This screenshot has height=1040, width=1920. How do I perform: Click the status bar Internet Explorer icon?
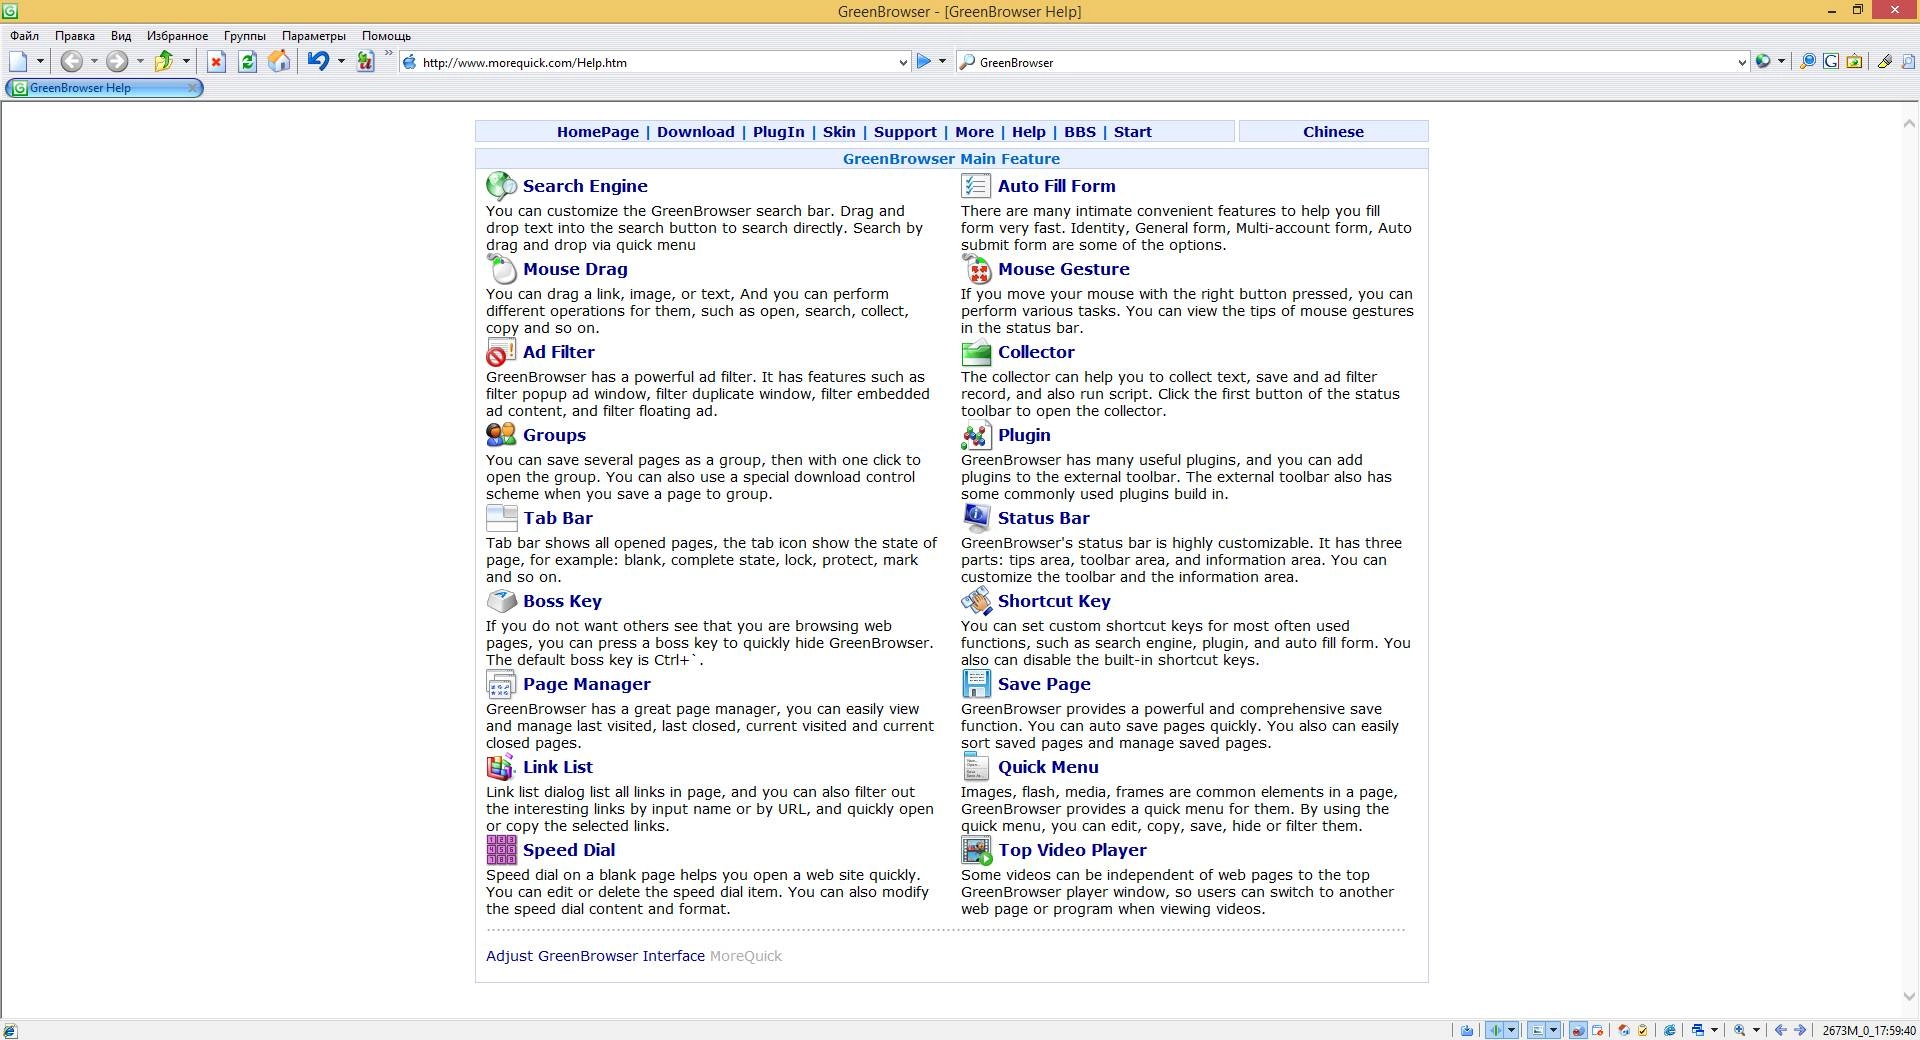1669,1030
